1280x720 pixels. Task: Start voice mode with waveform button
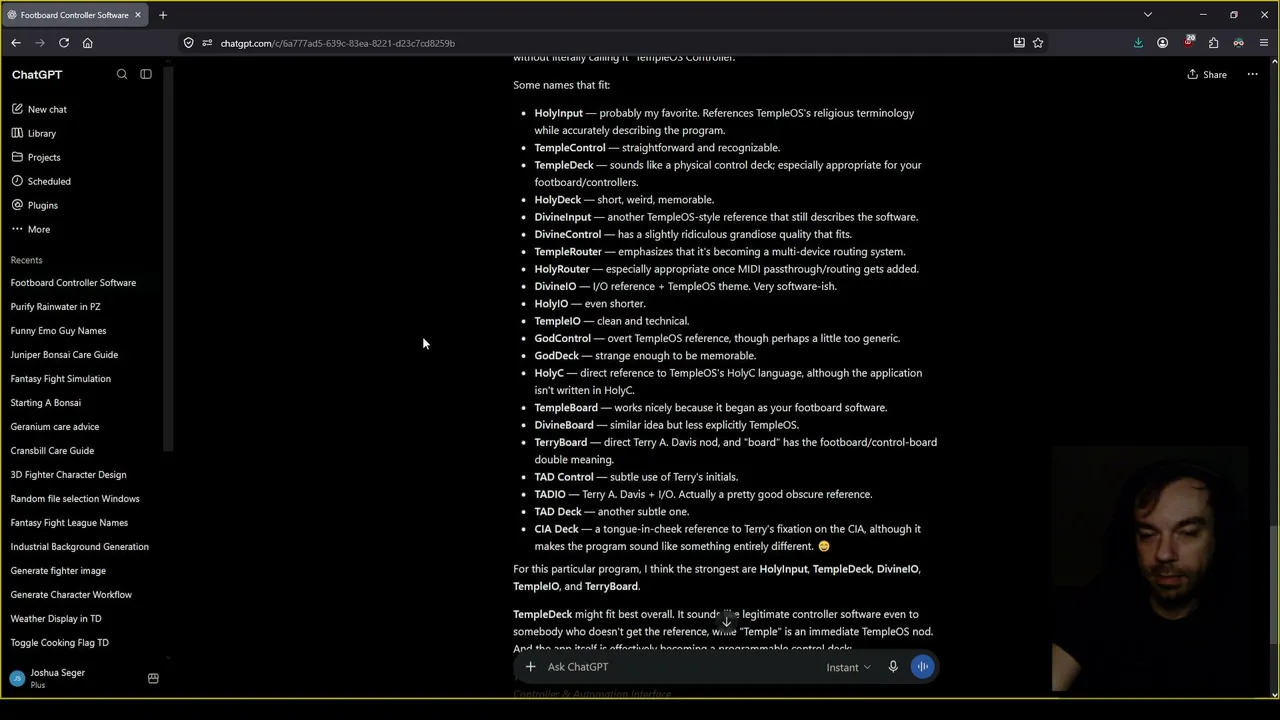pyautogui.click(x=923, y=667)
